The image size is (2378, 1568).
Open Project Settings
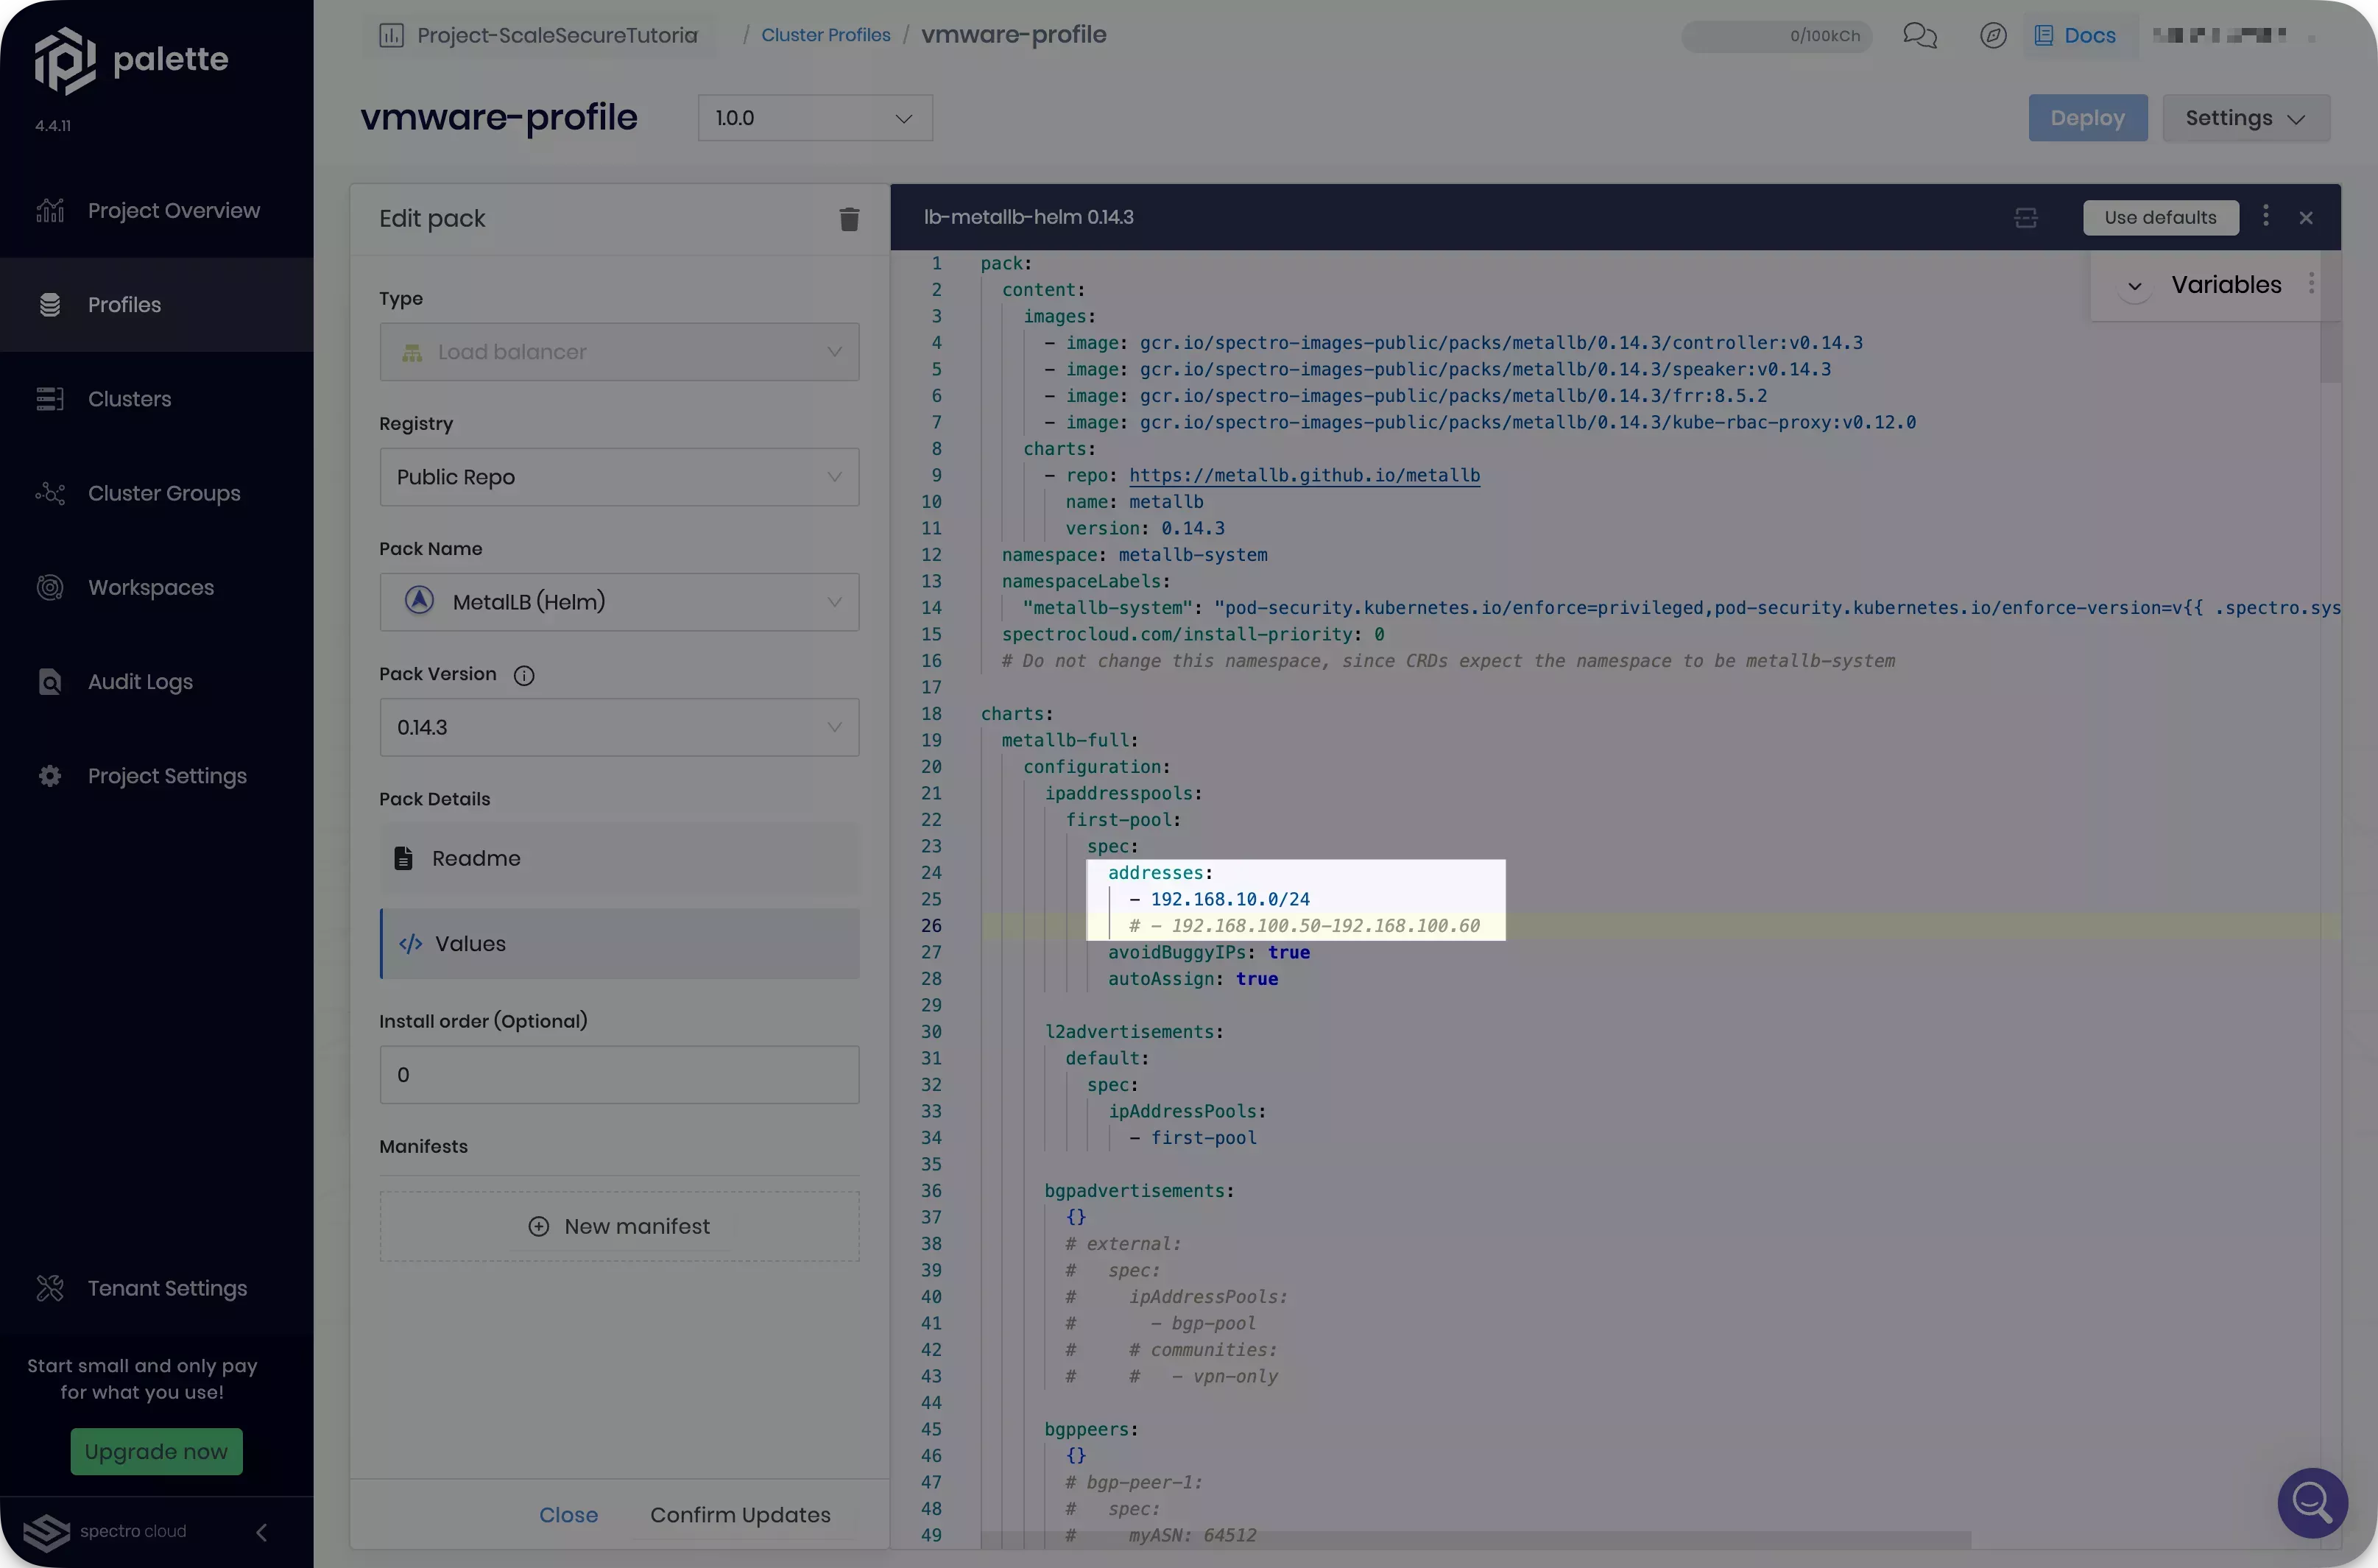(x=156, y=776)
